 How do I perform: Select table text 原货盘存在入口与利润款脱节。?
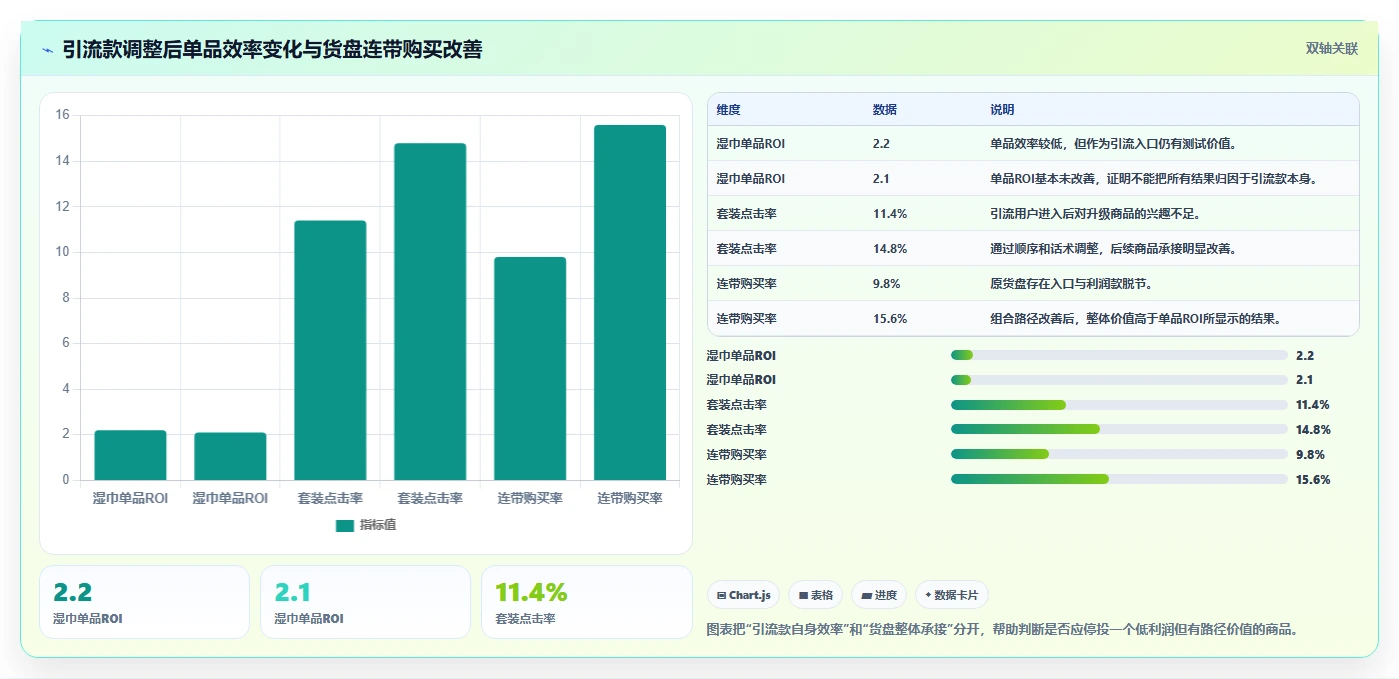[x=1071, y=284]
